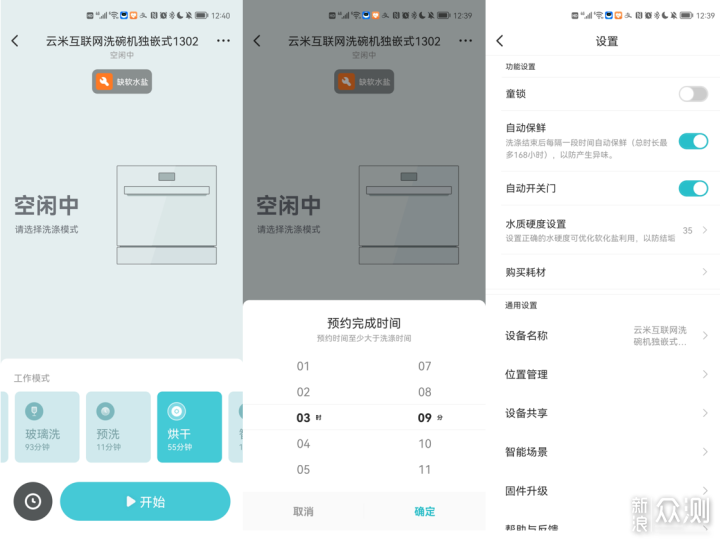720x542 pixels.
Task: Tap the 水质硬度设置 label
Action: tap(535, 224)
